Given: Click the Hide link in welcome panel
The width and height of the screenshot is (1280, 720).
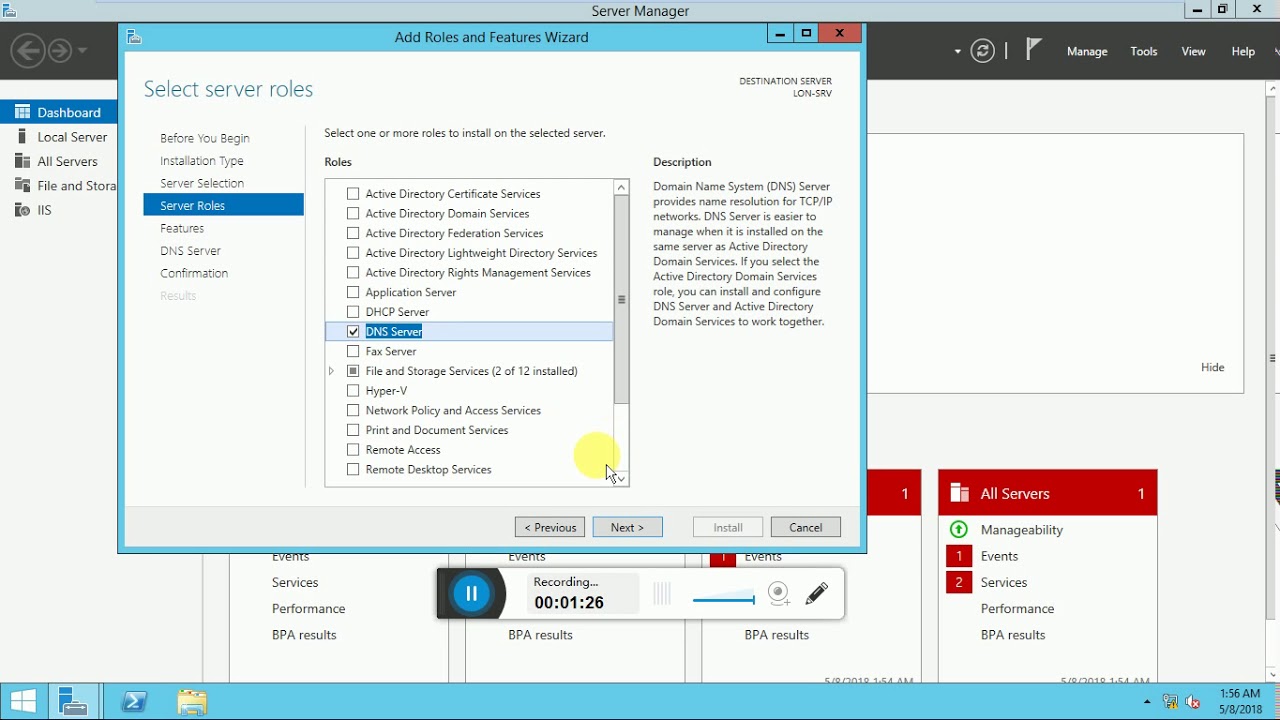Looking at the screenshot, I should 1213,367.
